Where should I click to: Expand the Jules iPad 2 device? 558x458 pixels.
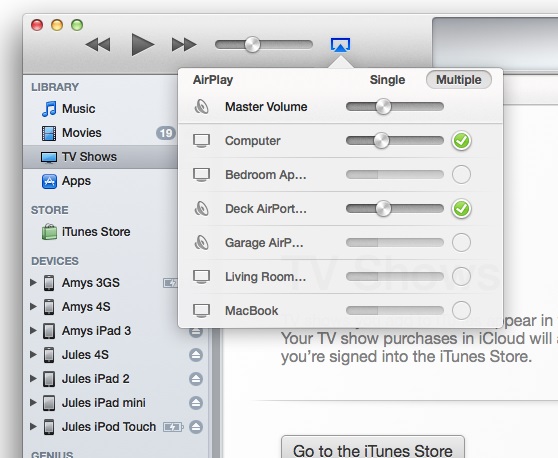tap(33, 379)
